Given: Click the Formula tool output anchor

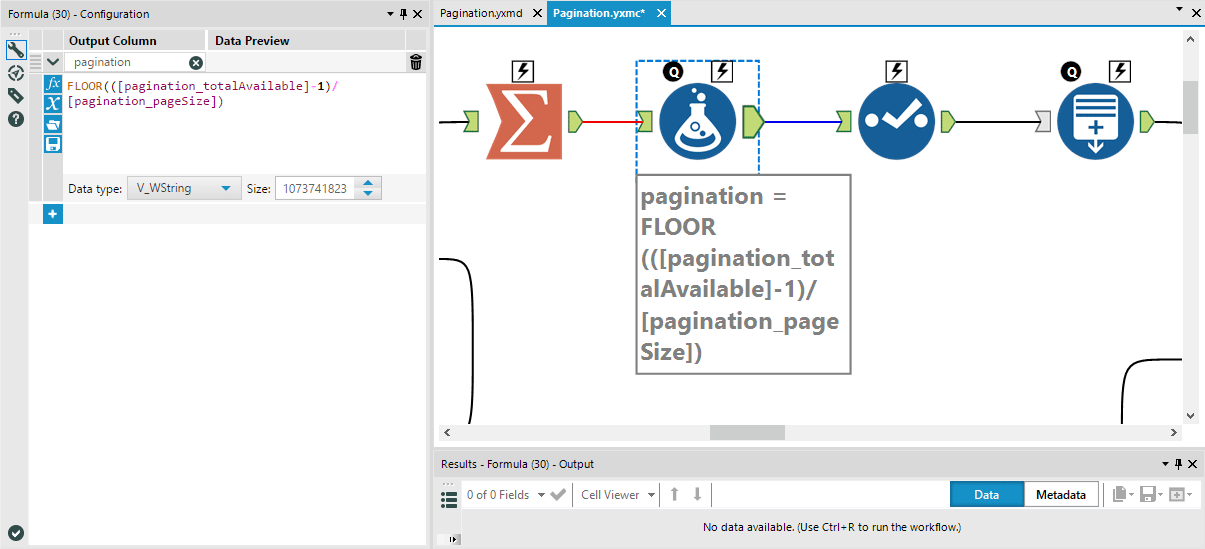Looking at the screenshot, I should tap(753, 122).
